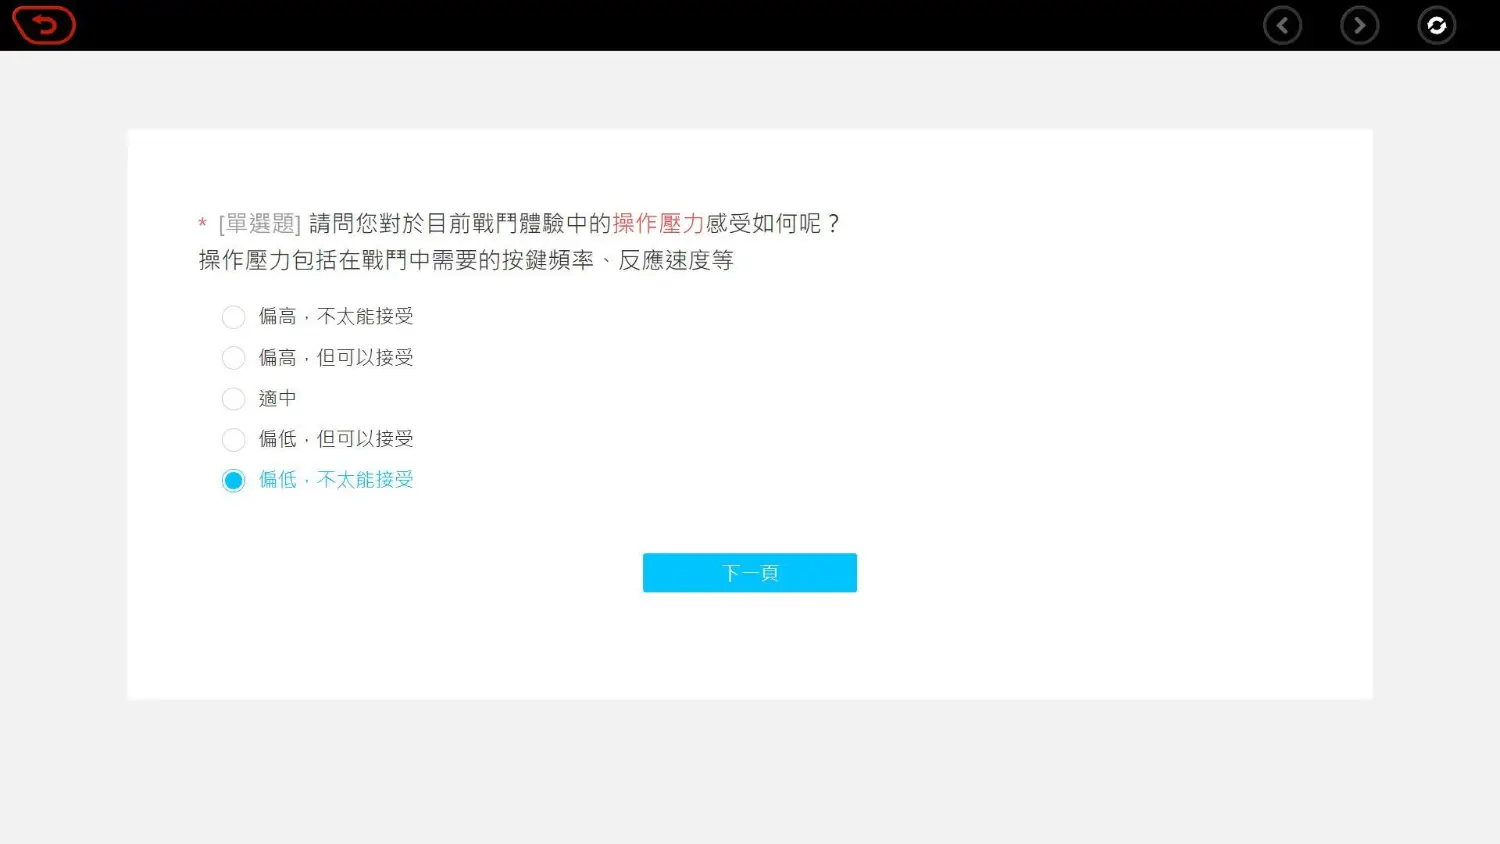Select radio circle for 偏高，但可以接受
The image size is (1500, 844).
(x=233, y=358)
